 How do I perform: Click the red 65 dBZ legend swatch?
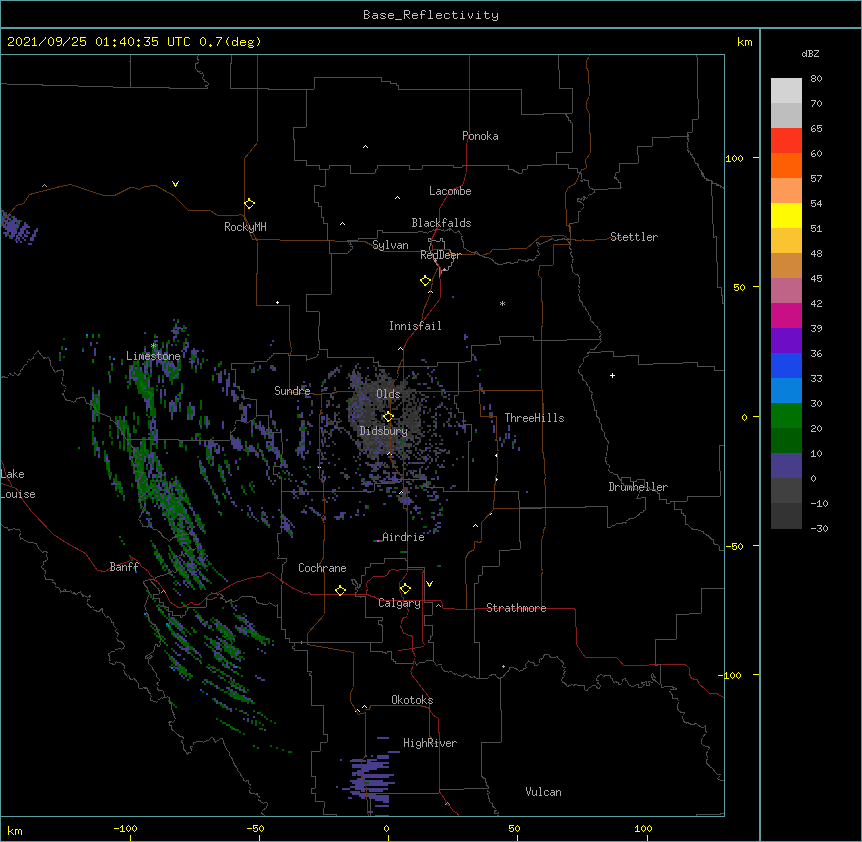[x=786, y=141]
